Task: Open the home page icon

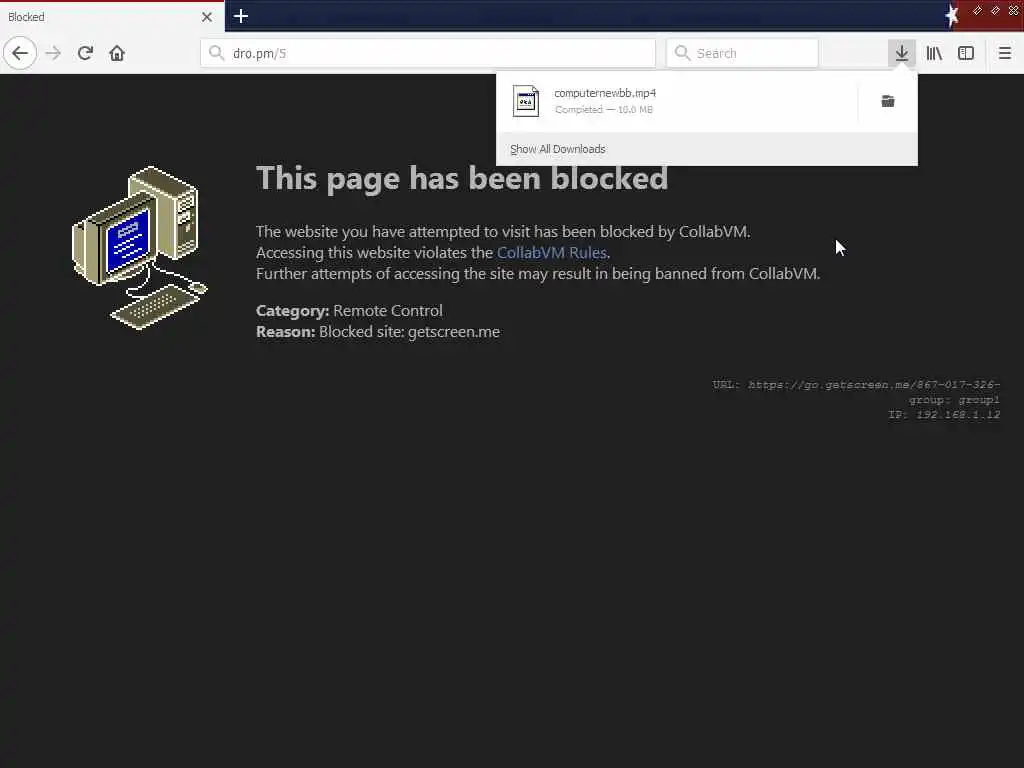Action: 117,53
